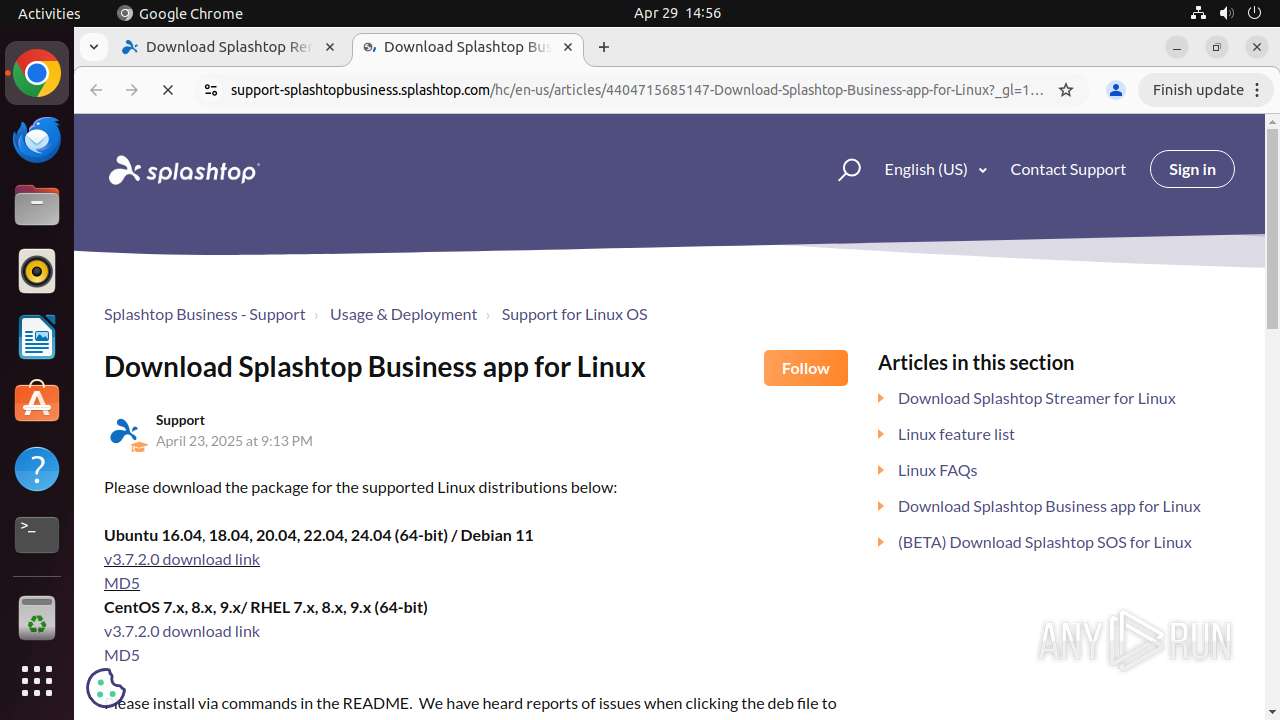The image size is (1280, 720).
Task: Go back to previous page
Action: [x=96, y=90]
